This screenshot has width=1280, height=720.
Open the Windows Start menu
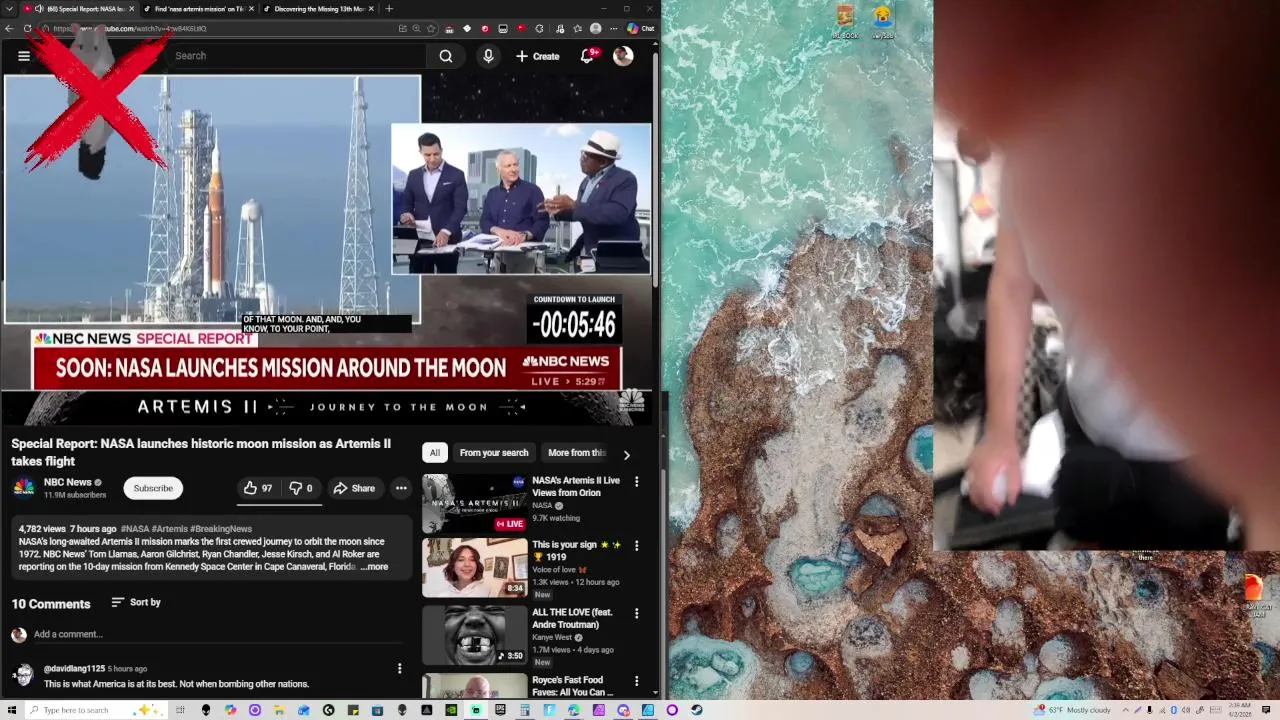point(11,710)
